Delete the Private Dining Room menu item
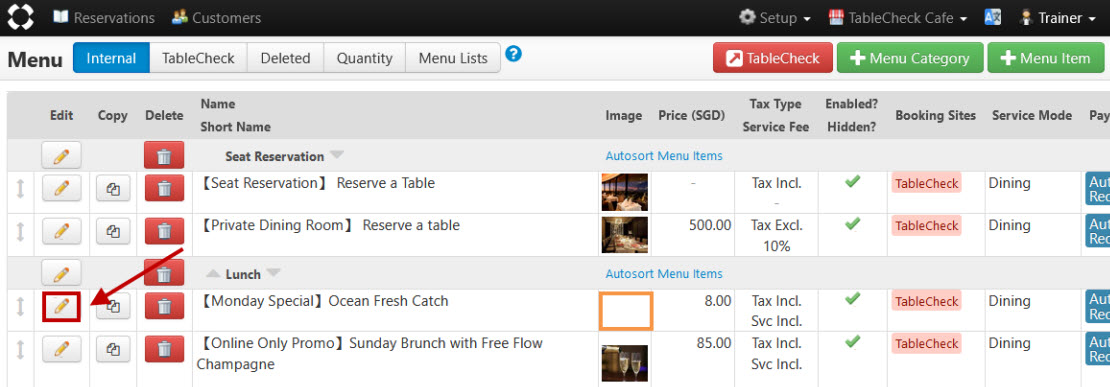The width and height of the screenshot is (1110, 387). [164, 231]
